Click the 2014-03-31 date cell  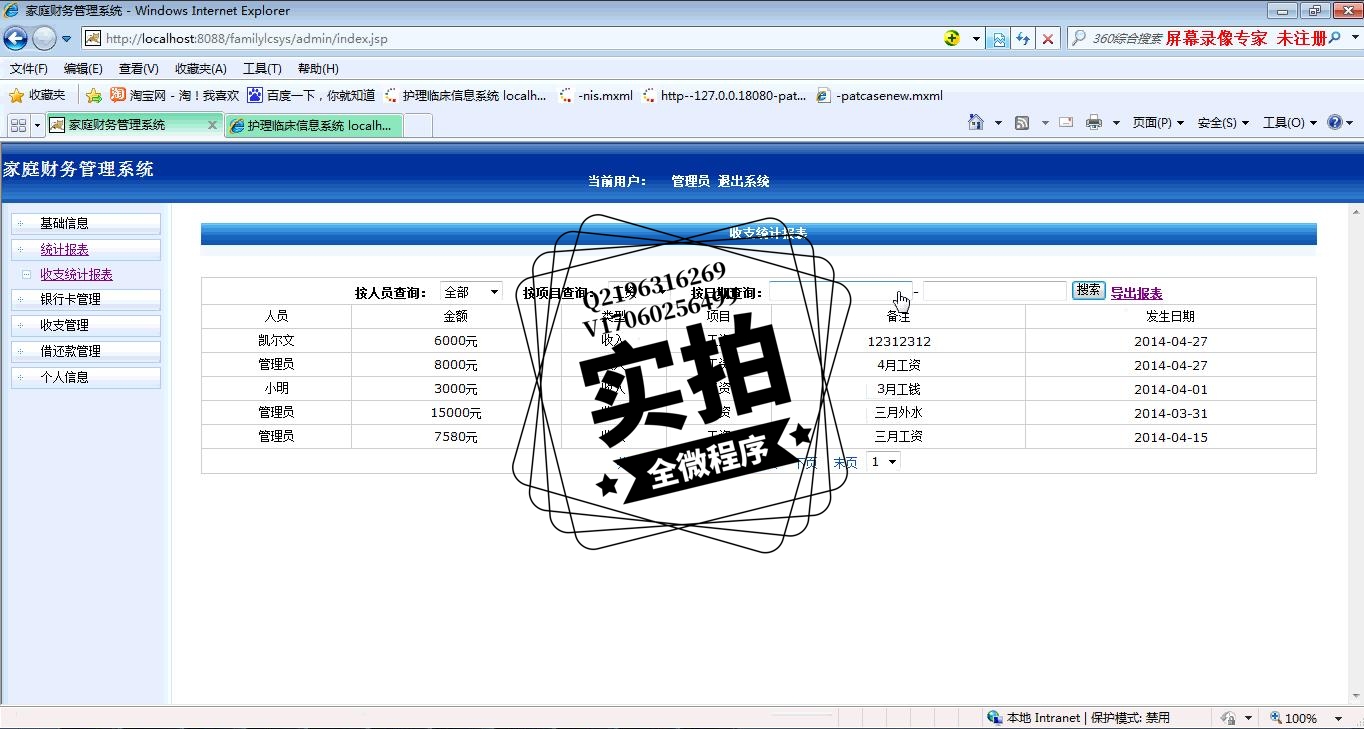[1170, 413]
